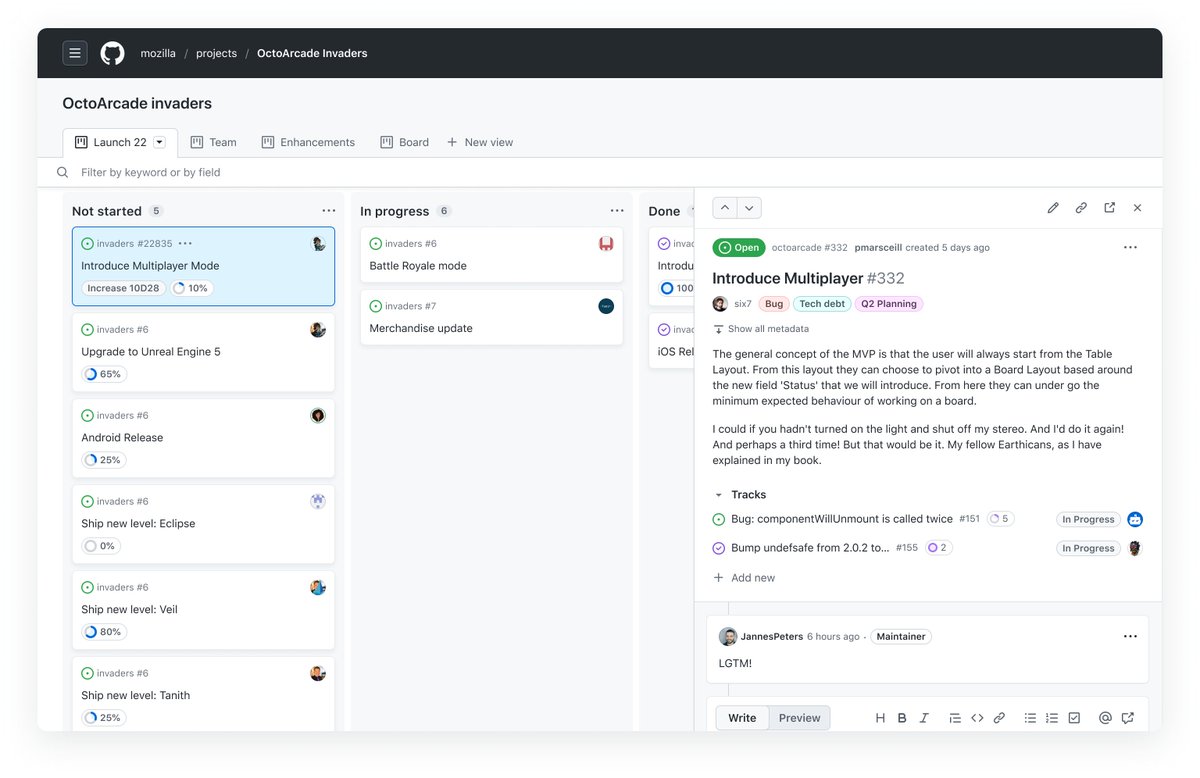Image resolution: width=1200 pixels, height=778 pixels.
Task: Insert link in comment editor
Action: point(999,718)
